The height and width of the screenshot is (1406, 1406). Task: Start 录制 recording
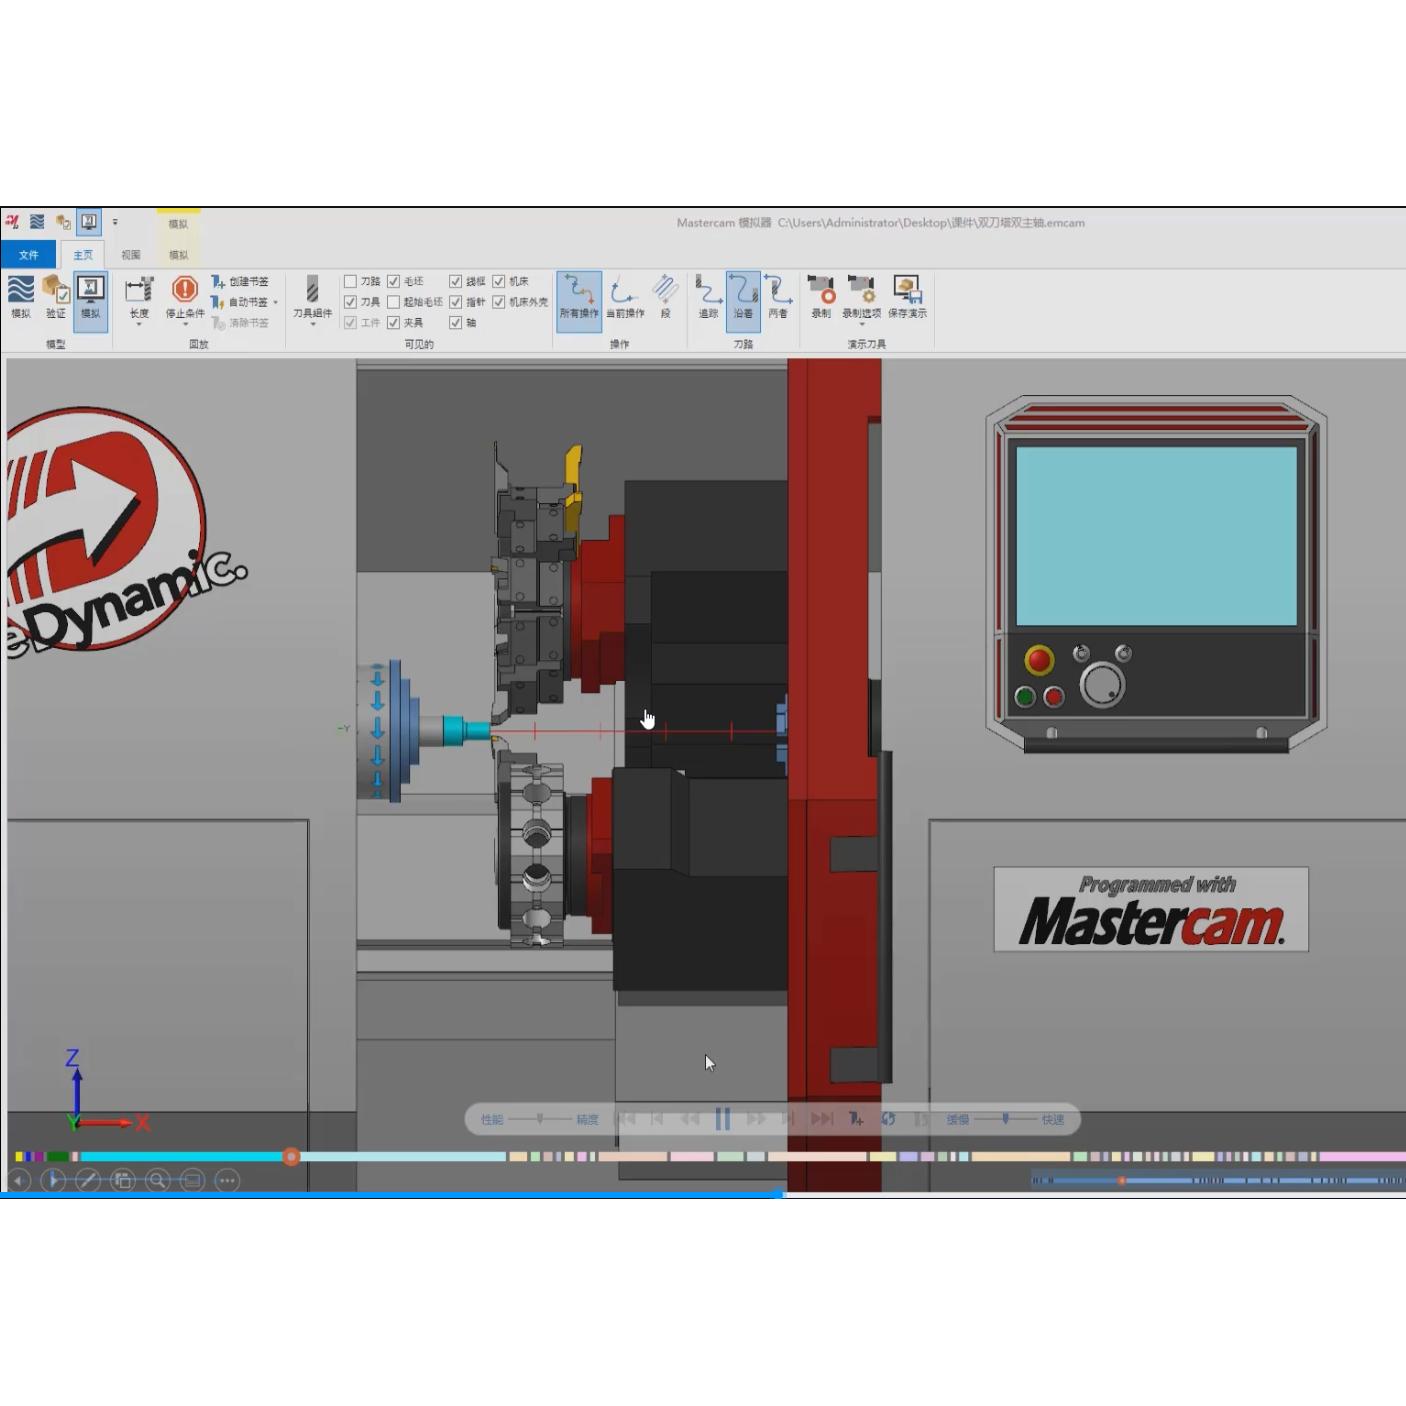pos(821,297)
